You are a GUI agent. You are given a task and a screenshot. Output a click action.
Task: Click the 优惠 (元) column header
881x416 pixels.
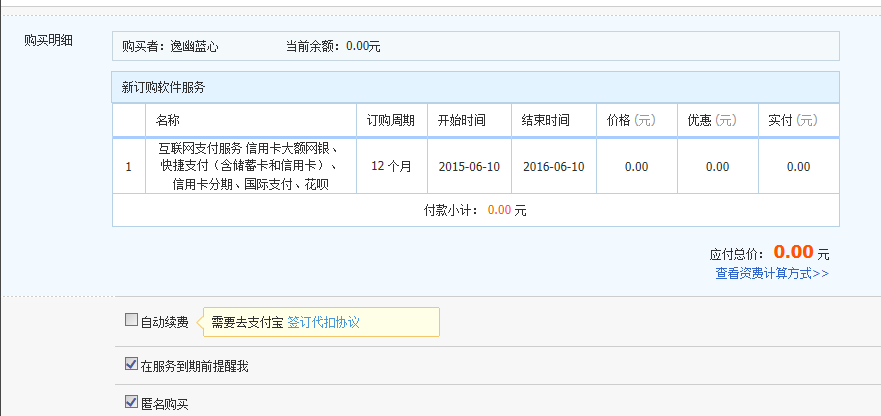click(711, 120)
